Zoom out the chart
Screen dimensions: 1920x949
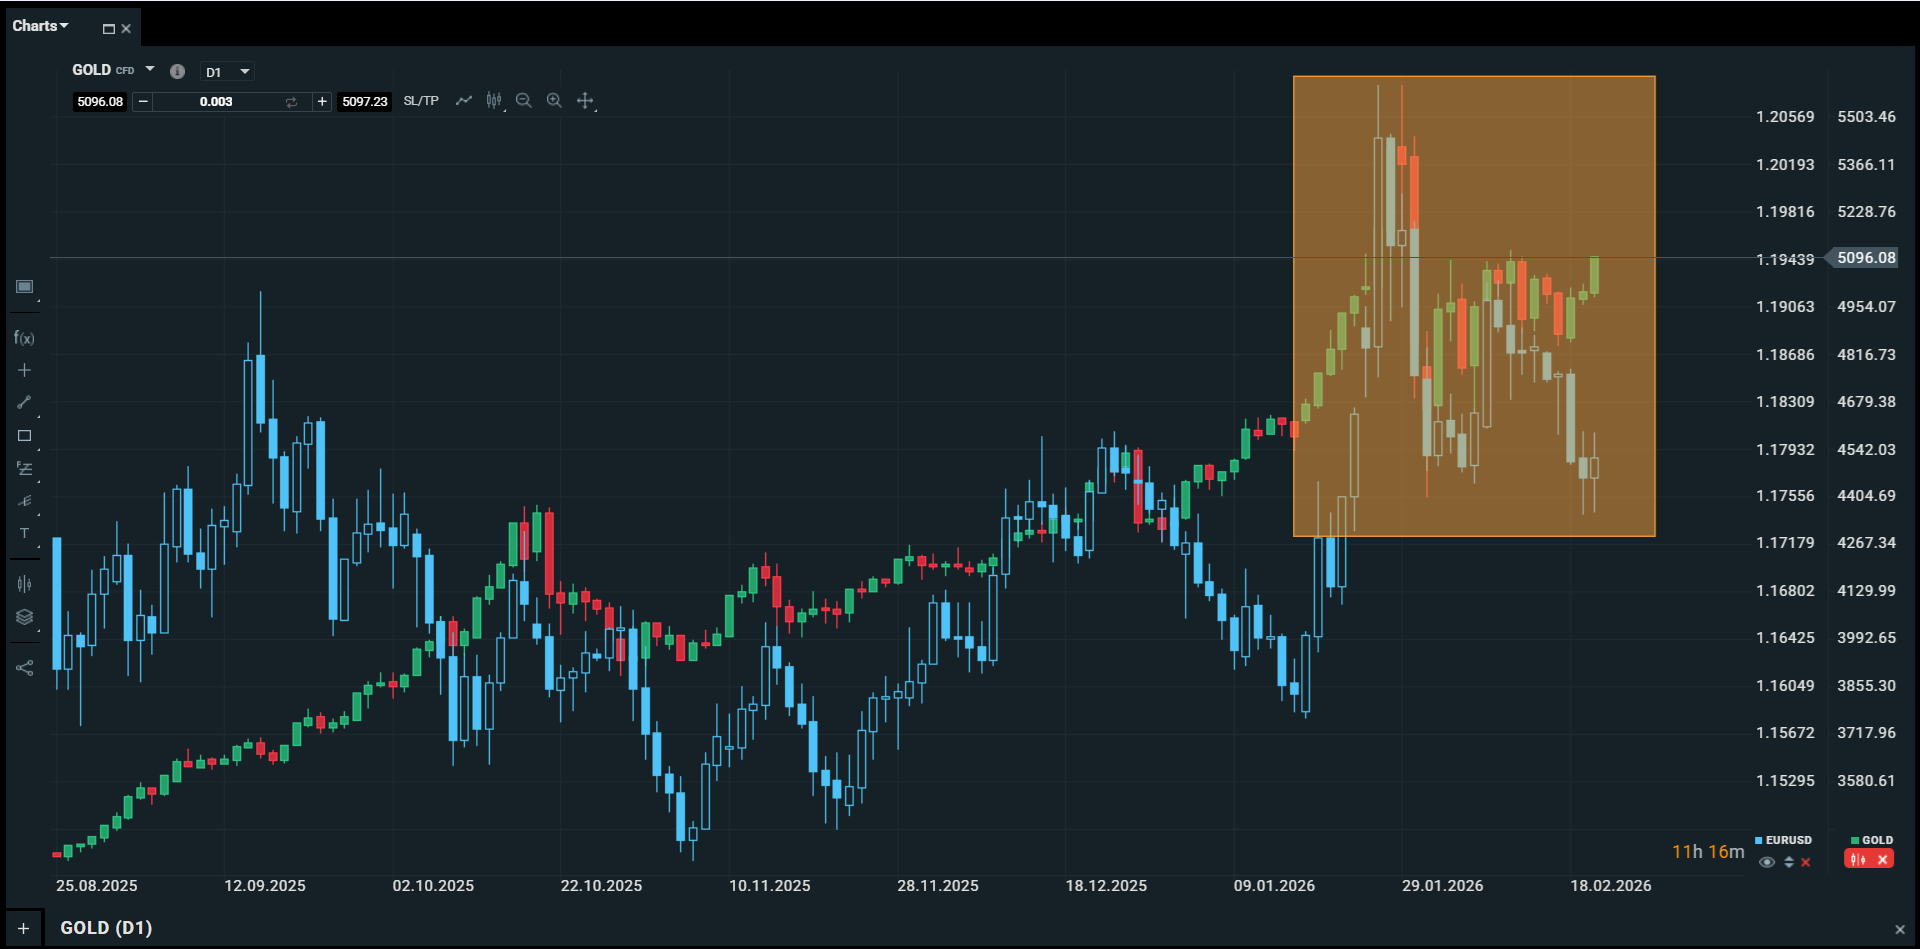(x=524, y=100)
